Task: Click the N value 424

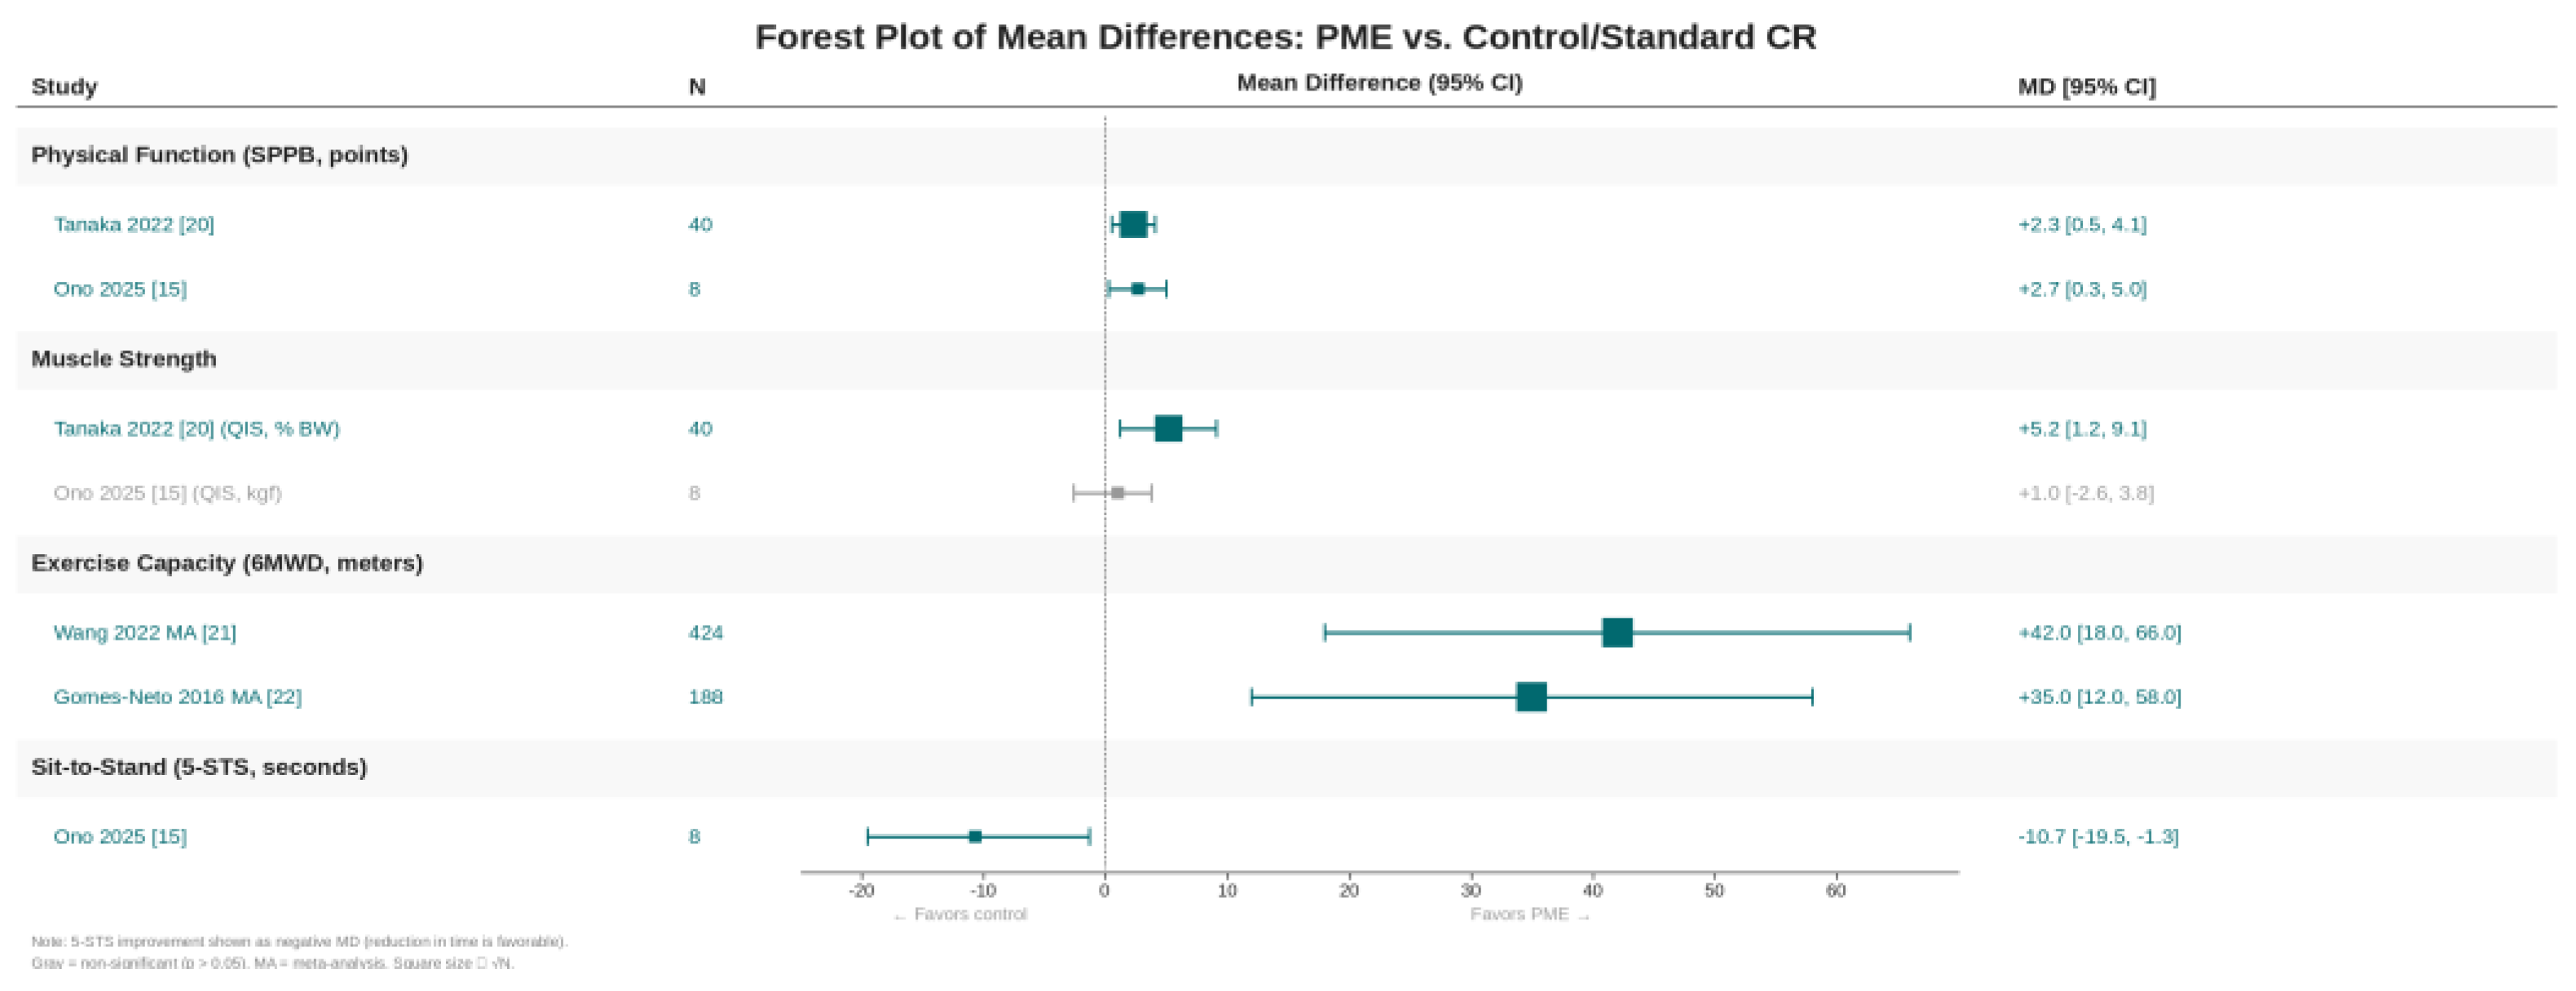Action: click(x=705, y=632)
